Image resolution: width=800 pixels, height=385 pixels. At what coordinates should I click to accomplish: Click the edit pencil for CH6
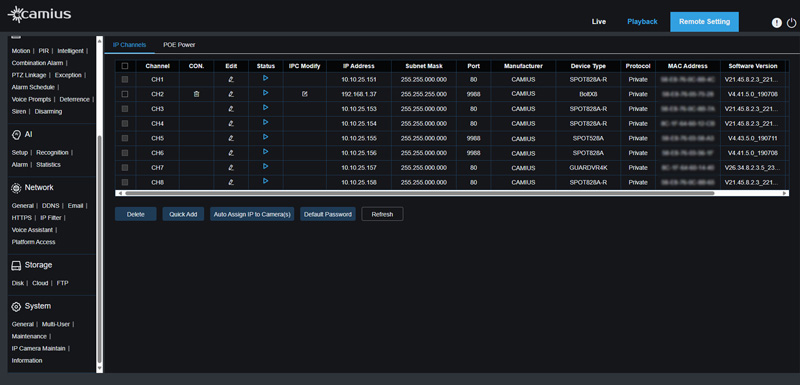[231, 153]
